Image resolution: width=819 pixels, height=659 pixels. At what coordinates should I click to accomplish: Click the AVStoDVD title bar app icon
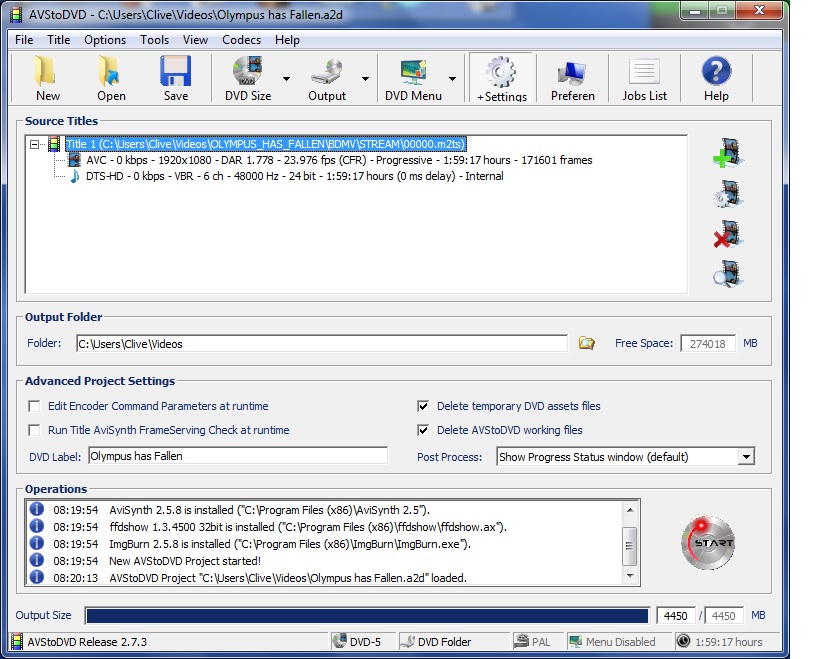[x=16, y=14]
